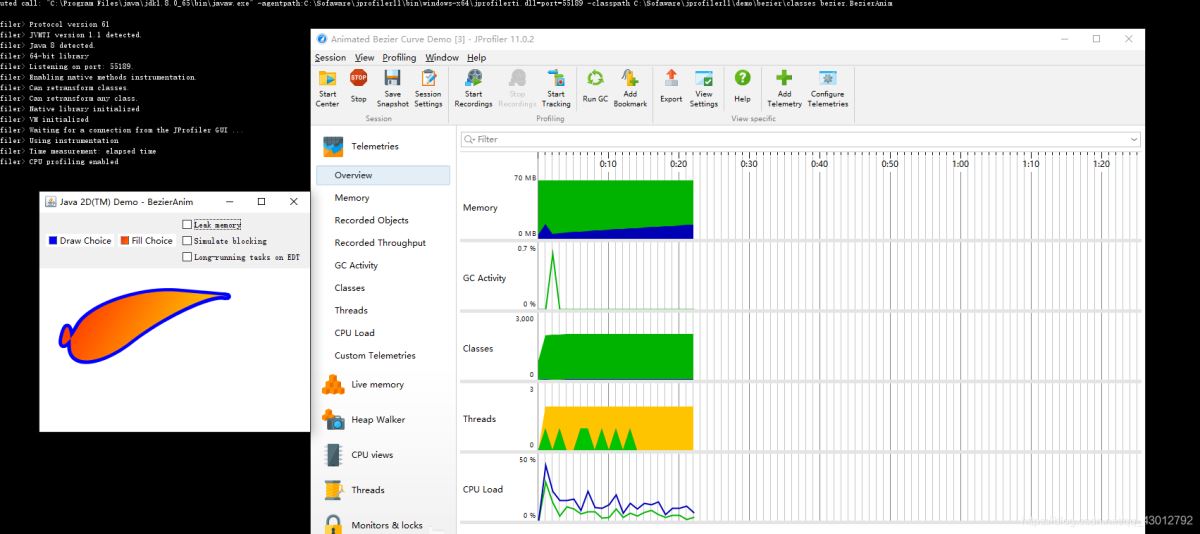Screen dimensions: 1200x534
Task: Open the filter dropdown arrow
Action: point(1133,140)
